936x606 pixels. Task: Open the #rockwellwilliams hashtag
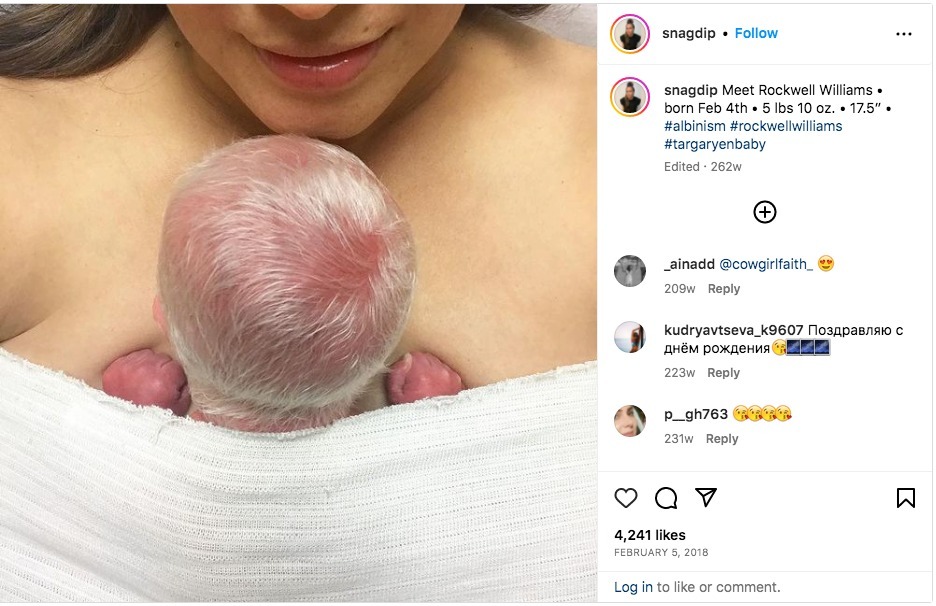[786, 126]
